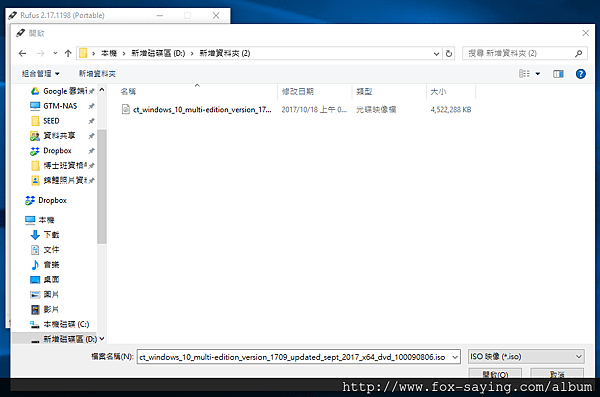Expand folder icon chevron in address bar
This screenshot has width=600, height=397.
93,54
